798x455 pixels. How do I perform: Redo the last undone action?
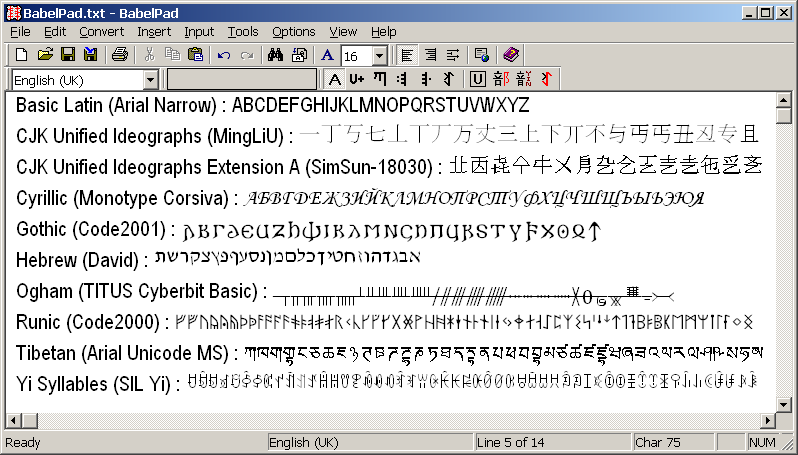247,54
